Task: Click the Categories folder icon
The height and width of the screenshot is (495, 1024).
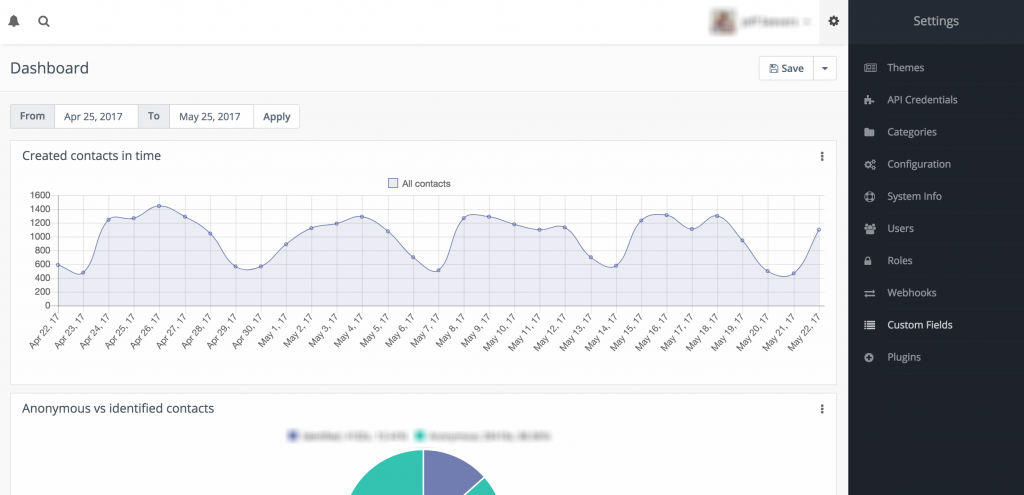Action: 870,132
